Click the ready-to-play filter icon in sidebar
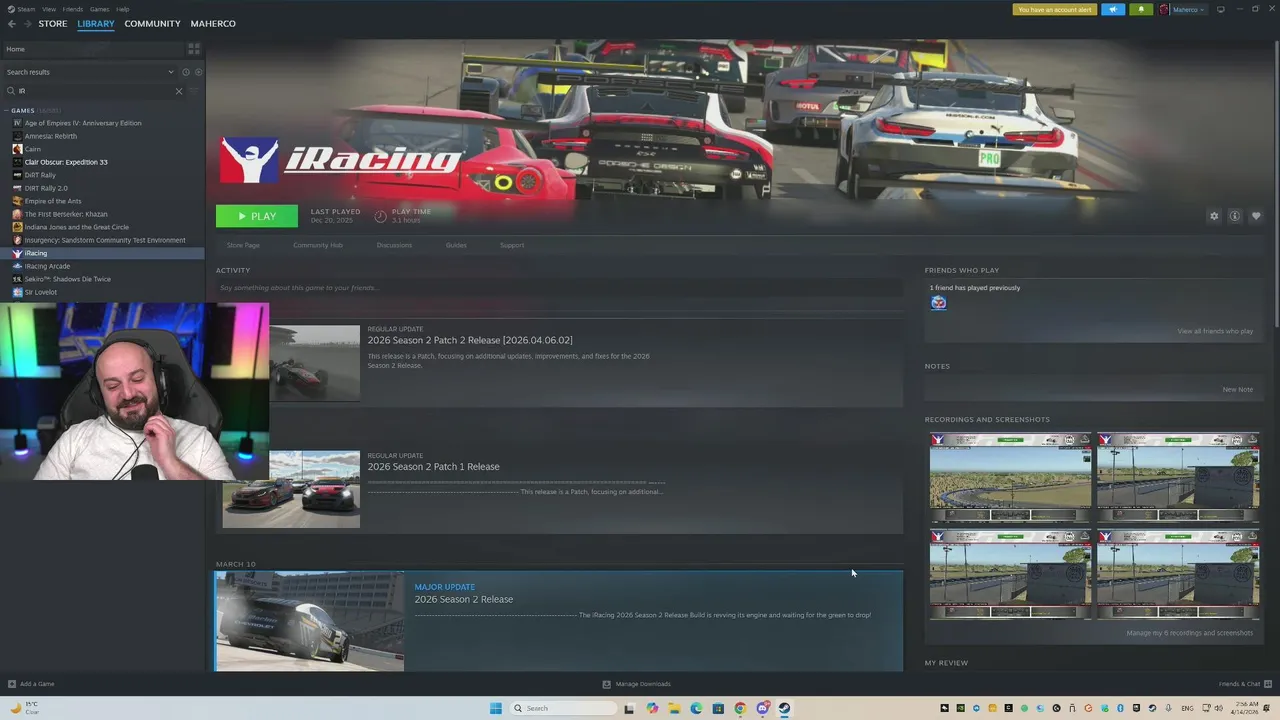 [198, 72]
